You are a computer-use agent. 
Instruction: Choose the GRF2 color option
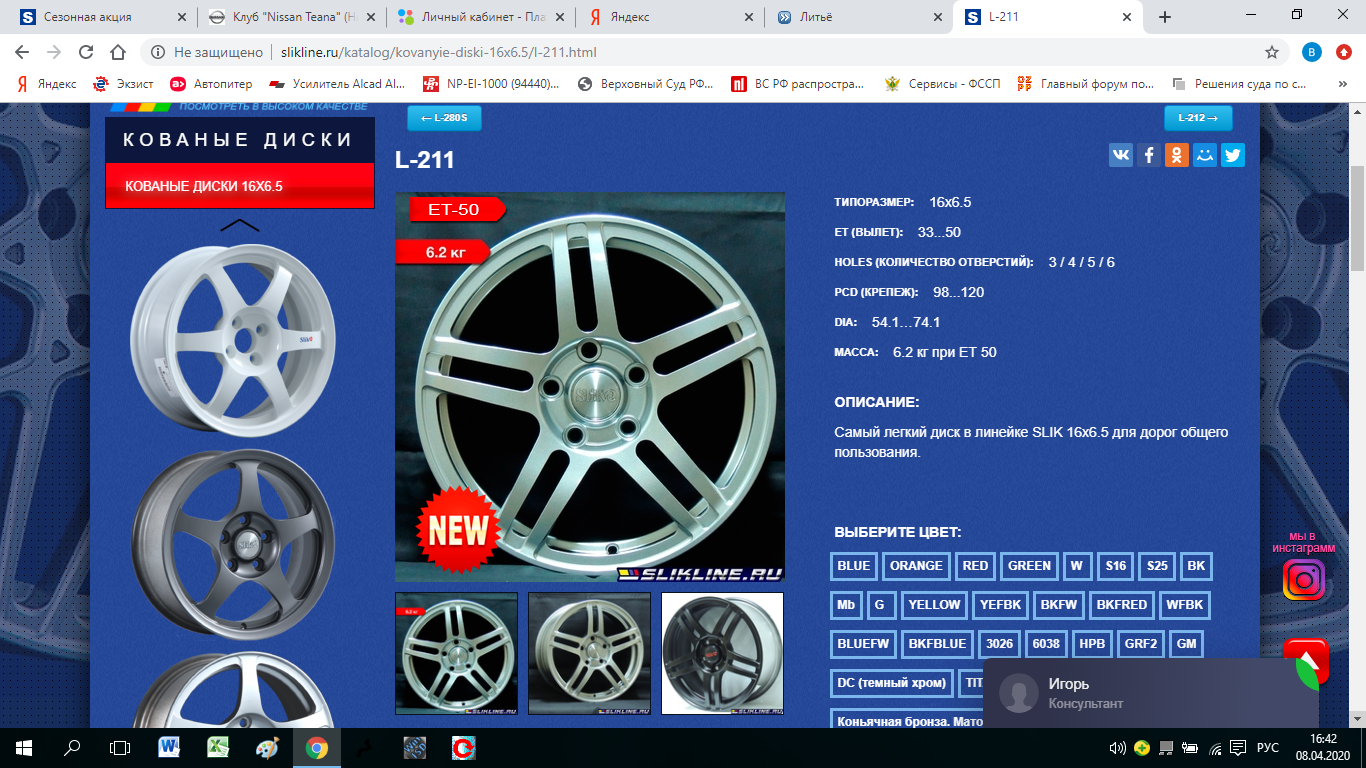[1140, 644]
